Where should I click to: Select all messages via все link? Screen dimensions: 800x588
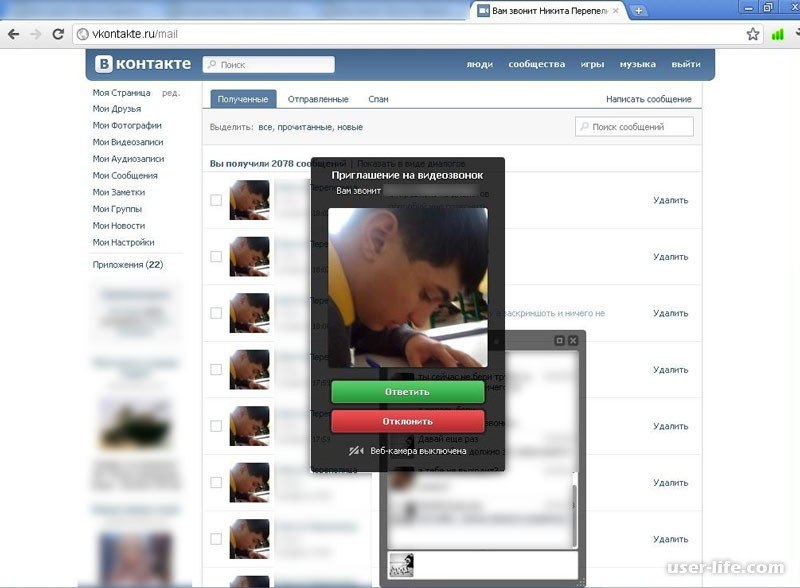point(265,127)
